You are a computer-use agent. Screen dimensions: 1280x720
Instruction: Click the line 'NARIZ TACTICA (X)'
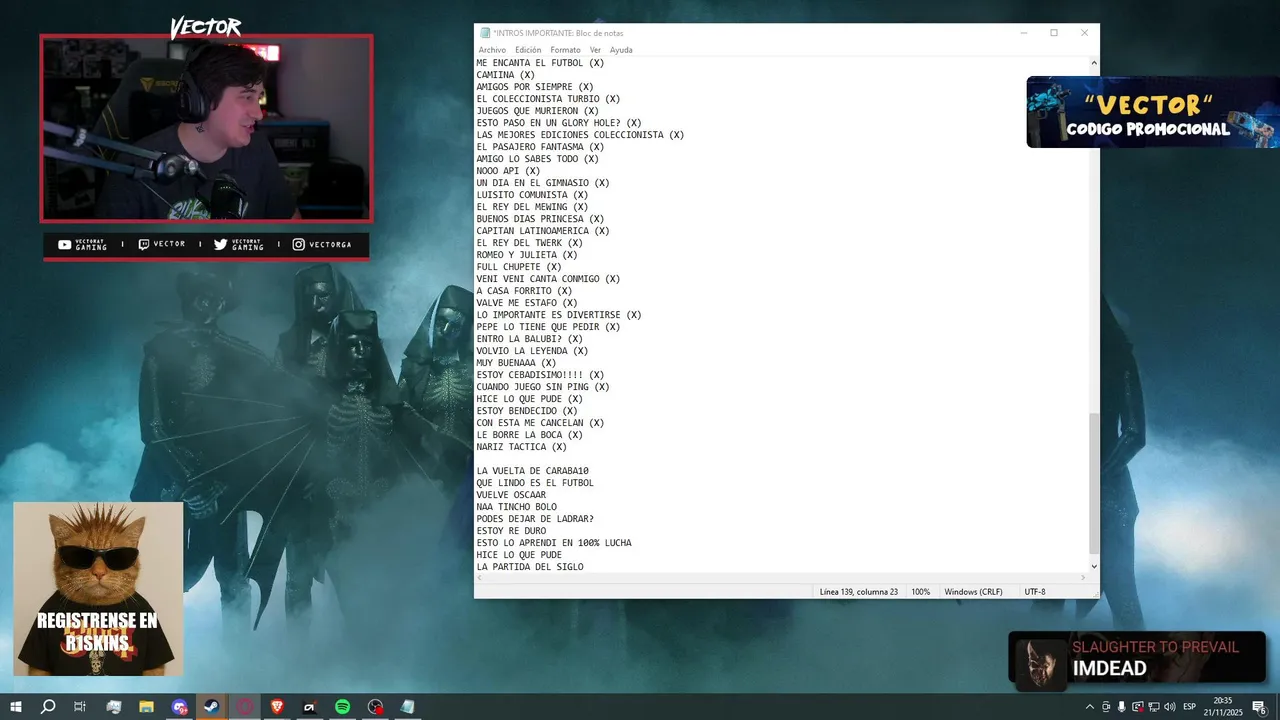click(x=521, y=447)
